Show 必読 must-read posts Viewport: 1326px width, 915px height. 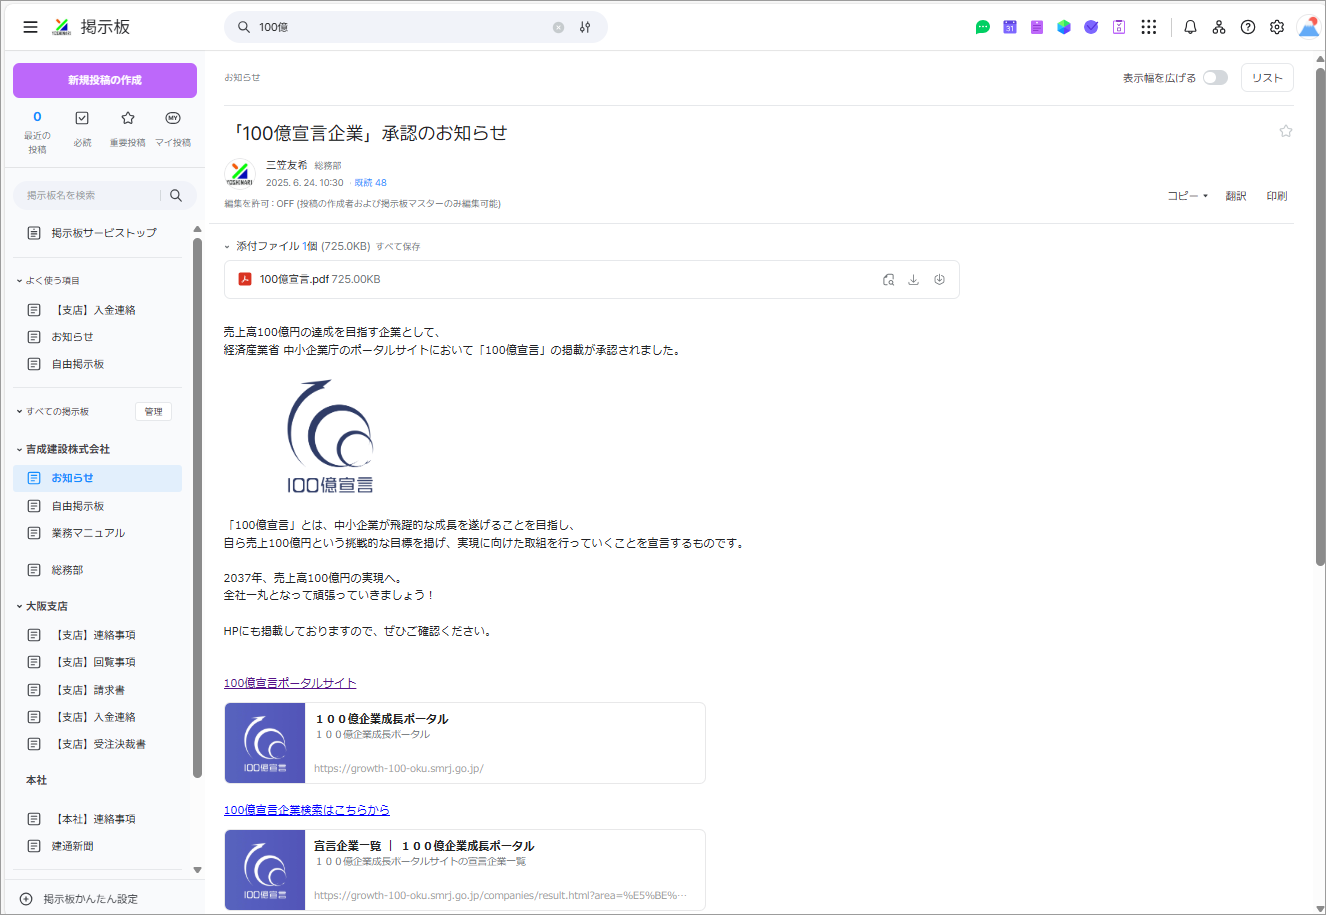[x=82, y=128]
